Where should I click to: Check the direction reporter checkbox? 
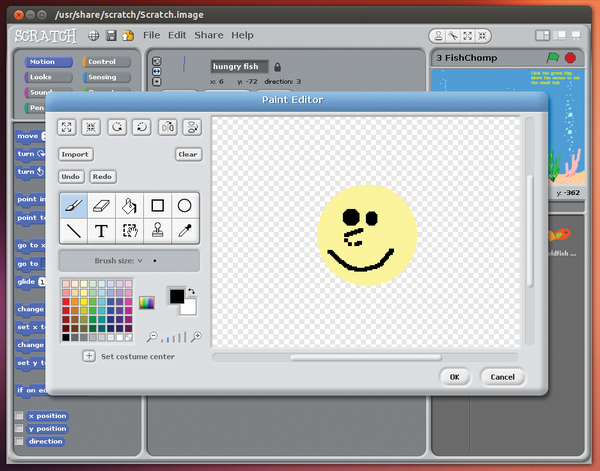pyautogui.click(x=19, y=441)
